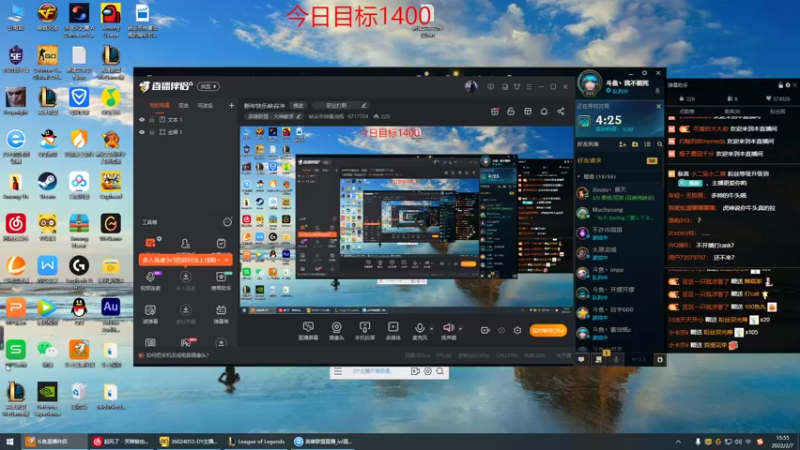Toggle microphone at League client bottom bar

(x=616, y=359)
